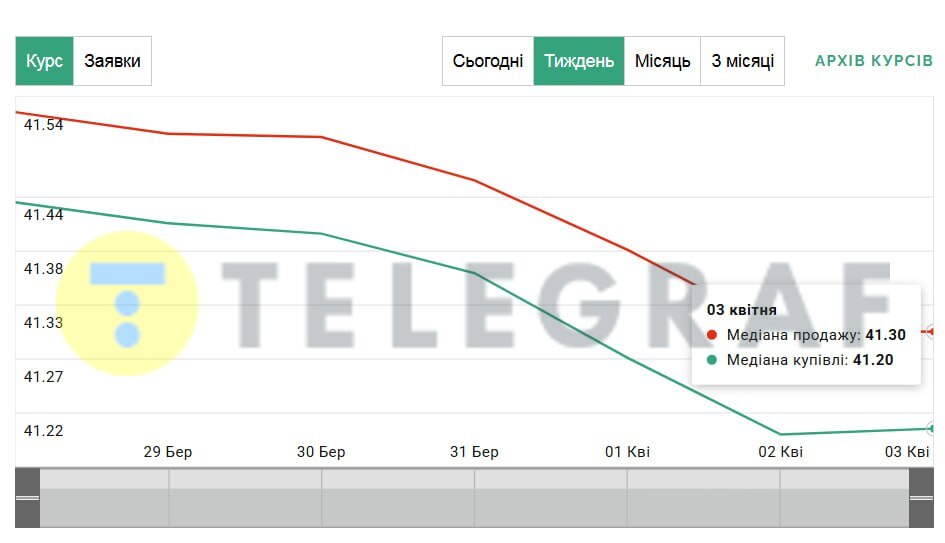This screenshot has height=543, width=945.
Task: Select the Тиждень period button
Action: coord(579,61)
